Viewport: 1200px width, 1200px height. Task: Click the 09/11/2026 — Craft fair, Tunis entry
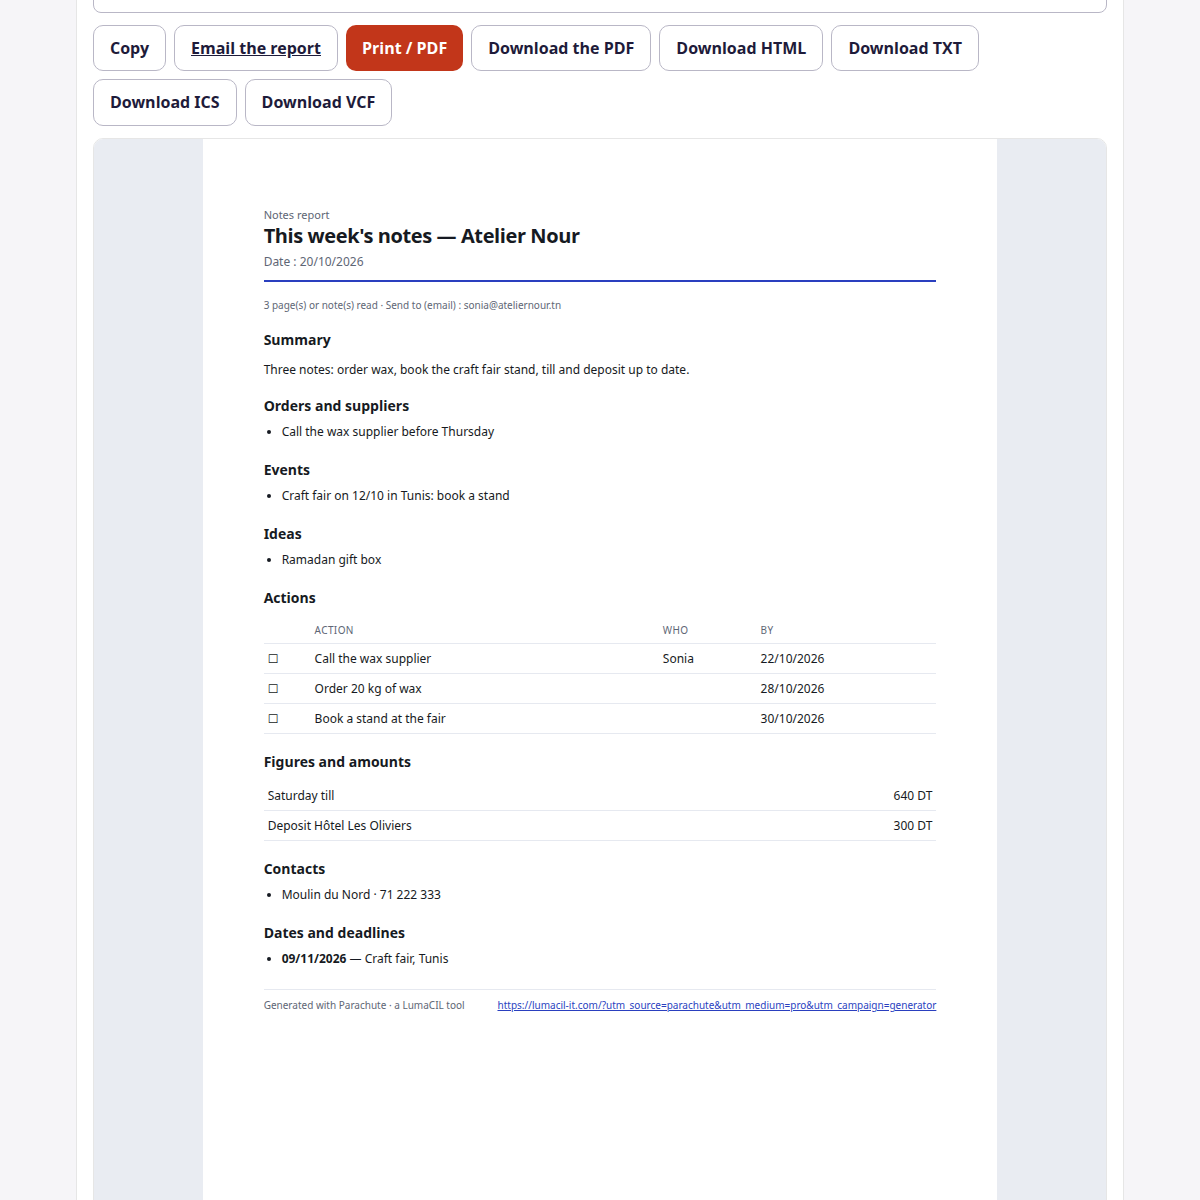(365, 959)
